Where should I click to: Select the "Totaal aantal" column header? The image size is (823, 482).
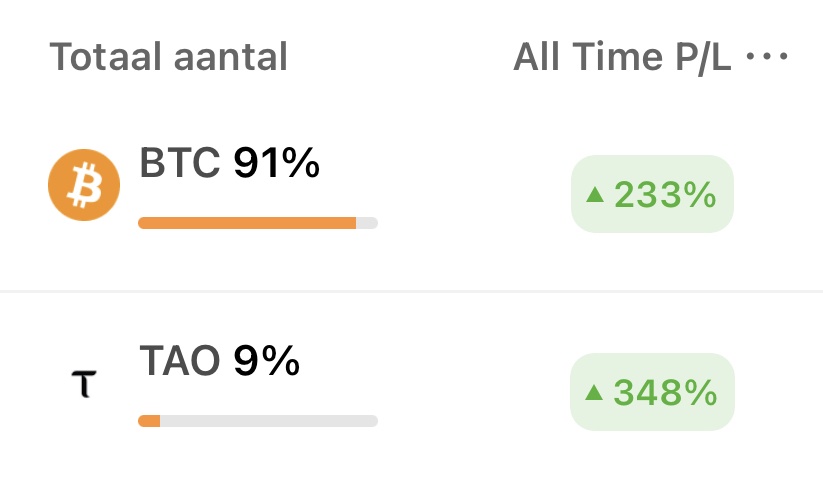point(168,57)
